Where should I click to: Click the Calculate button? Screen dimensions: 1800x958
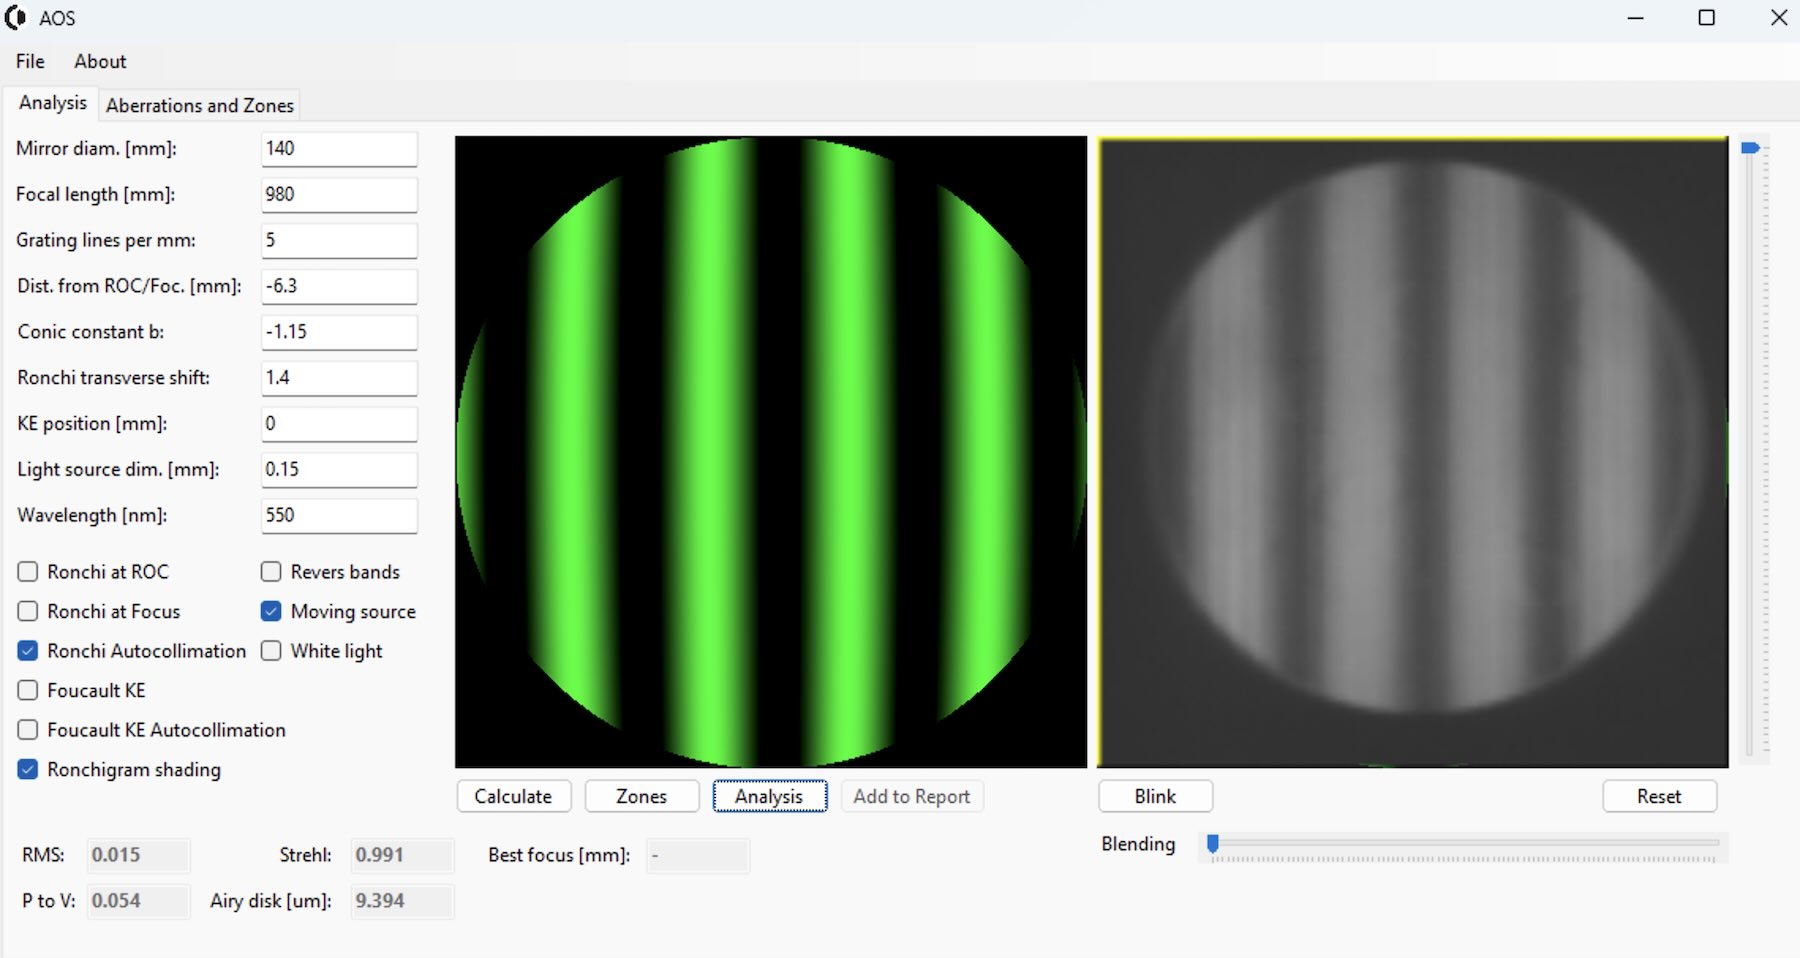pyautogui.click(x=514, y=796)
